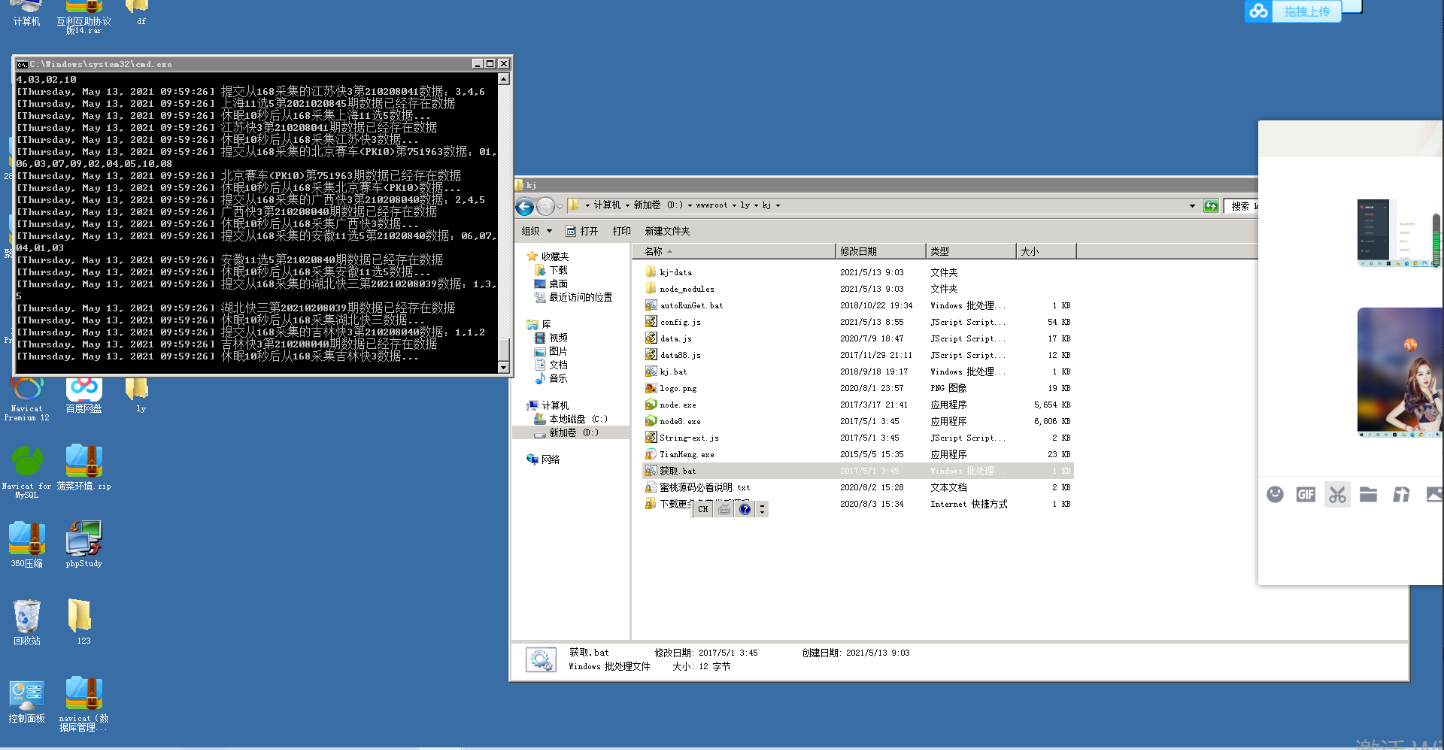
Task: Click the folder icon in chat toolbar
Action: (x=1369, y=494)
